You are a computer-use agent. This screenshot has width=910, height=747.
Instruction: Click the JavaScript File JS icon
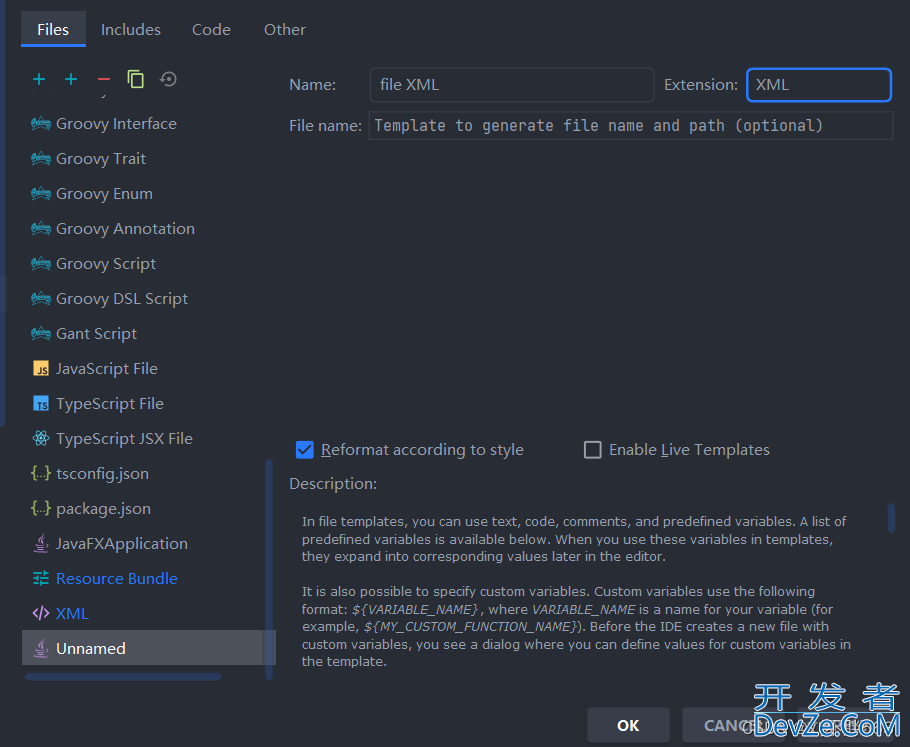coord(41,369)
